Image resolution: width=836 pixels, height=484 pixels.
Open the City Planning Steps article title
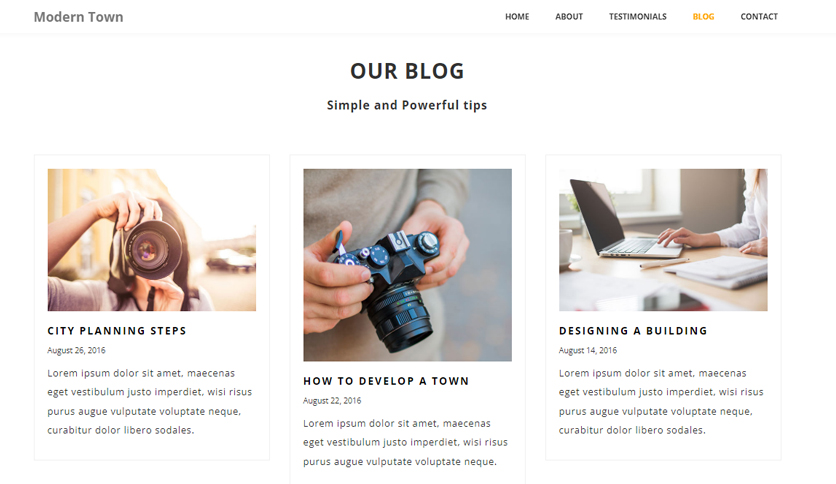117,331
